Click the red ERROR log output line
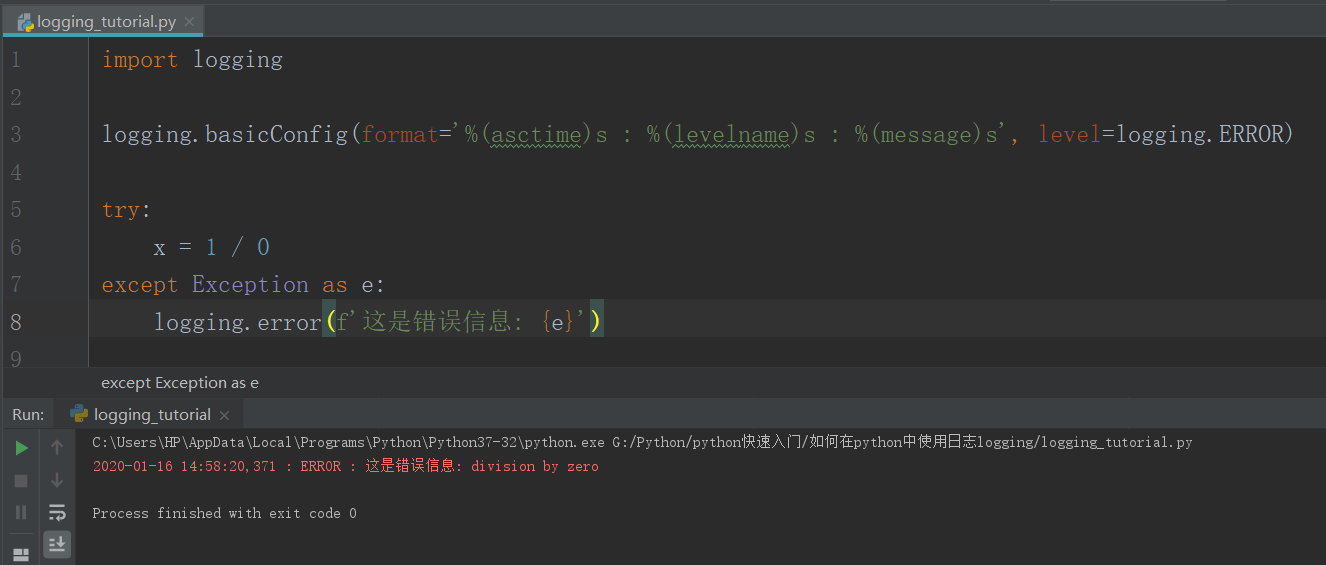The height and width of the screenshot is (565, 1326). pyautogui.click(x=345, y=466)
